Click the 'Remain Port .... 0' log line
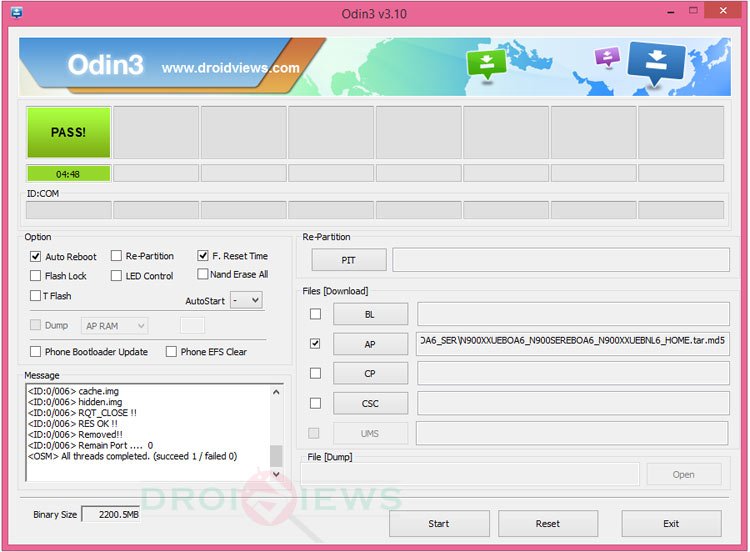Image resolution: width=750 pixels, height=552 pixels. point(90,445)
